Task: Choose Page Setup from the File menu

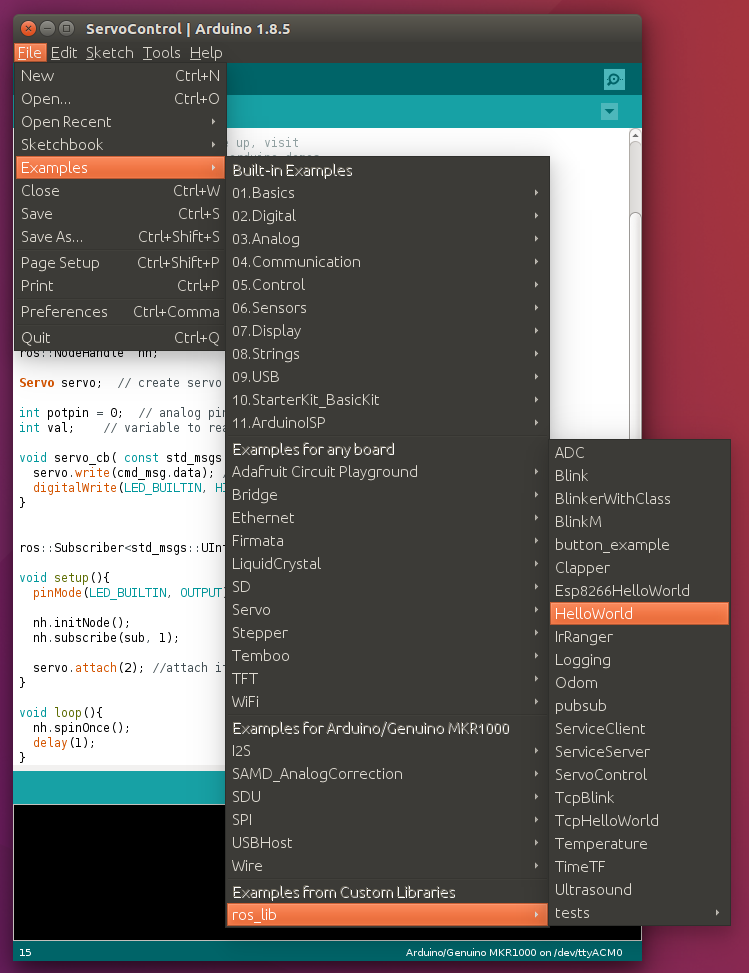Action: point(120,262)
